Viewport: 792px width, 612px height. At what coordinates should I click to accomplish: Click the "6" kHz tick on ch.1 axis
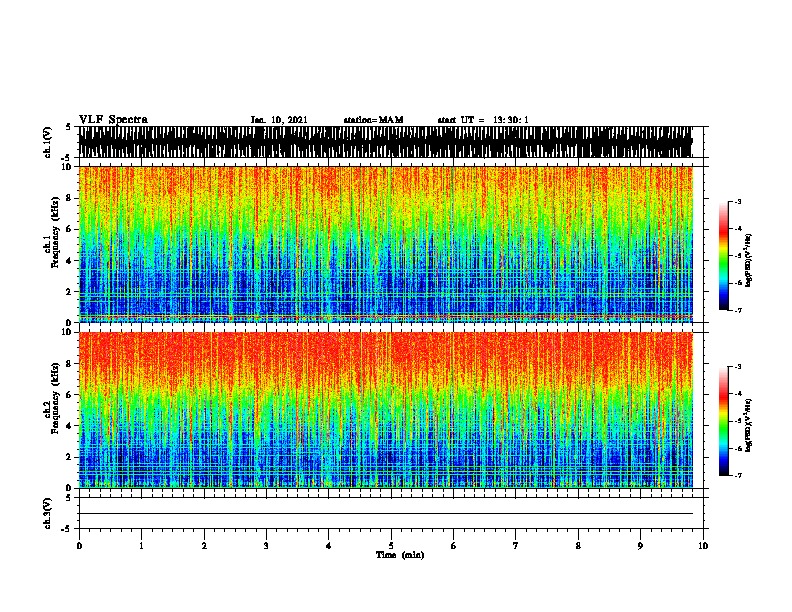point(70,230)
